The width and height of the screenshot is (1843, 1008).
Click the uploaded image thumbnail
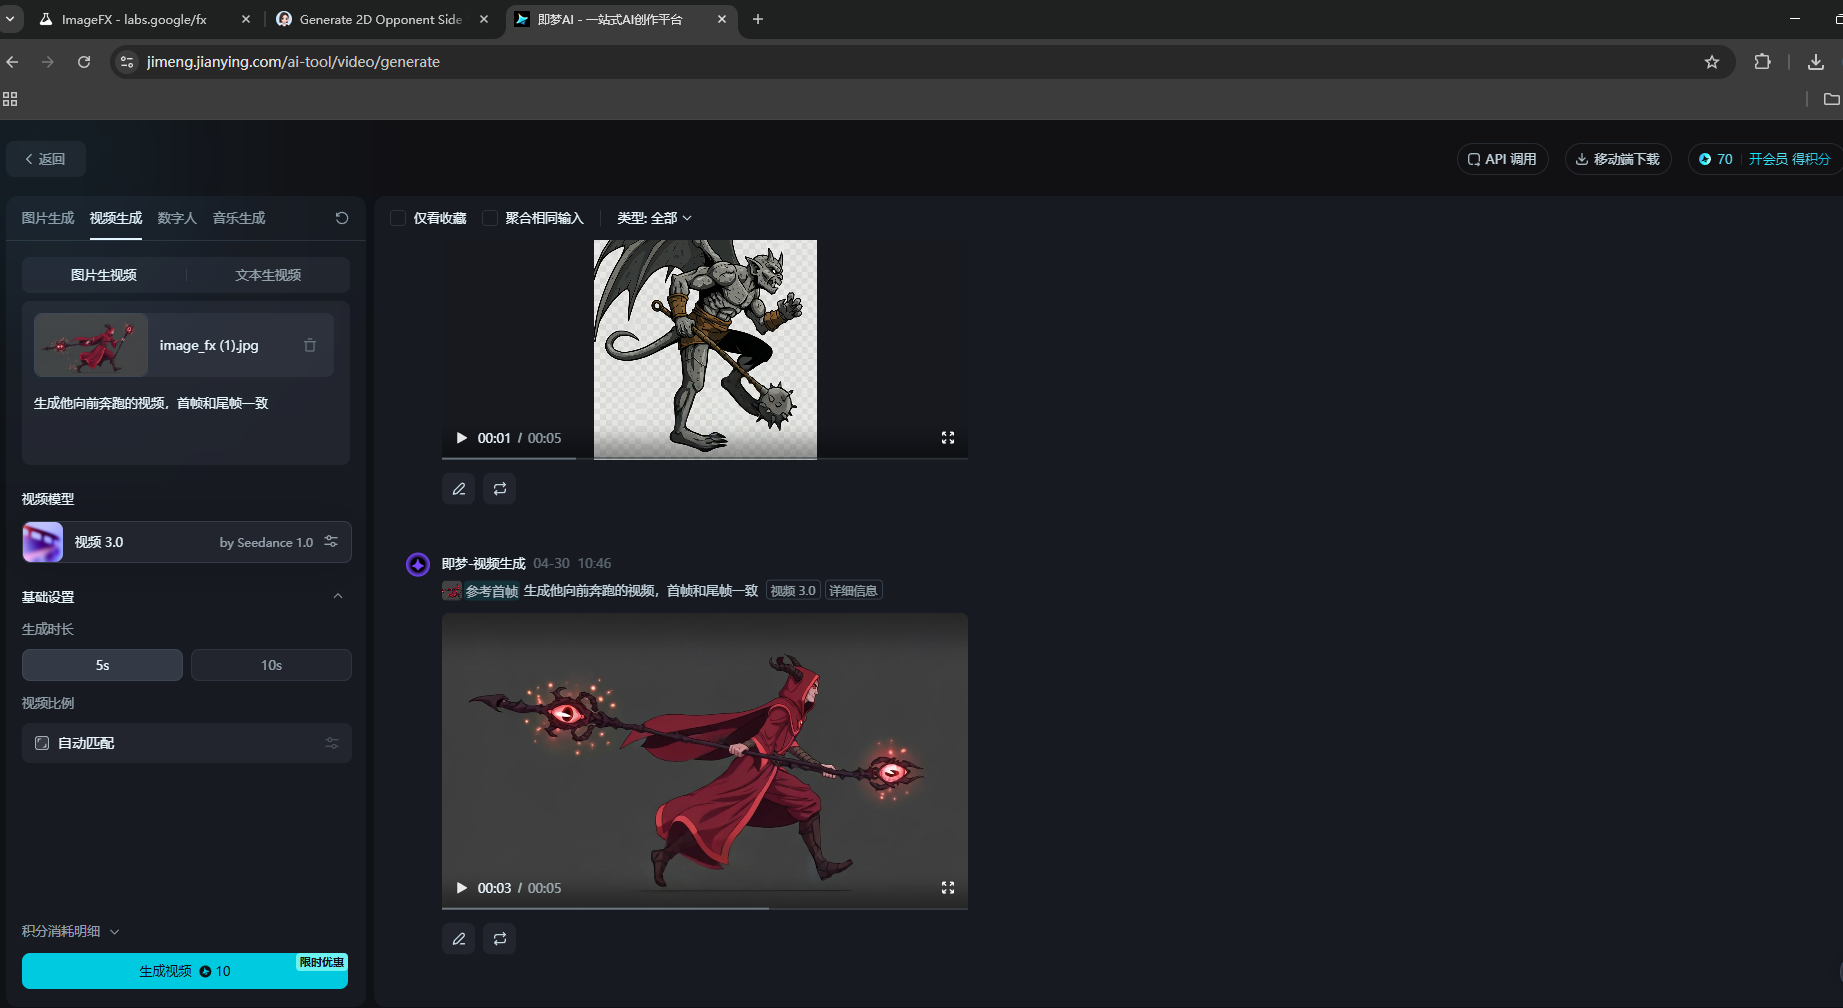(91, 345)
